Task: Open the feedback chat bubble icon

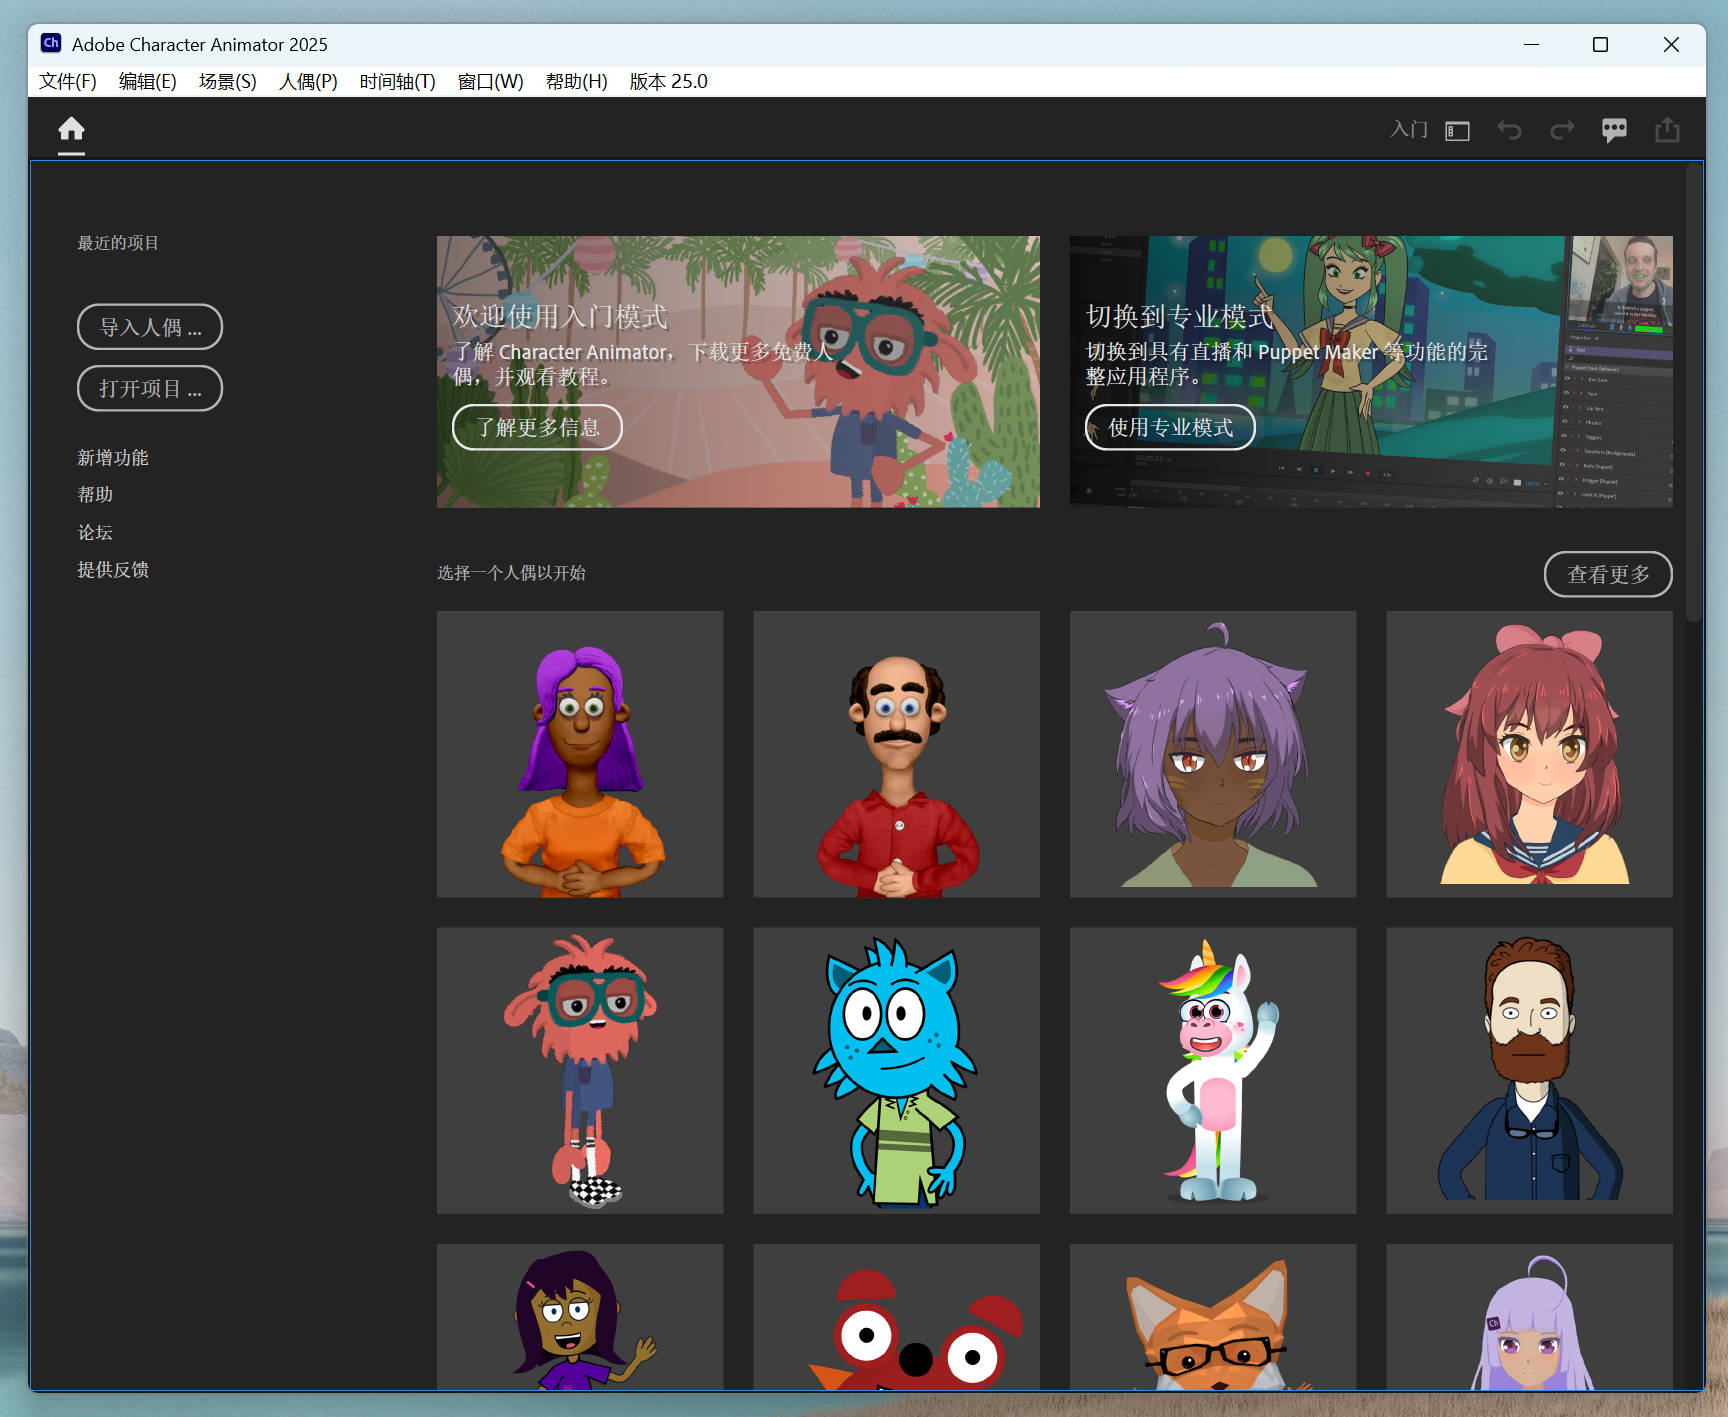Action: pos(1614,130)
